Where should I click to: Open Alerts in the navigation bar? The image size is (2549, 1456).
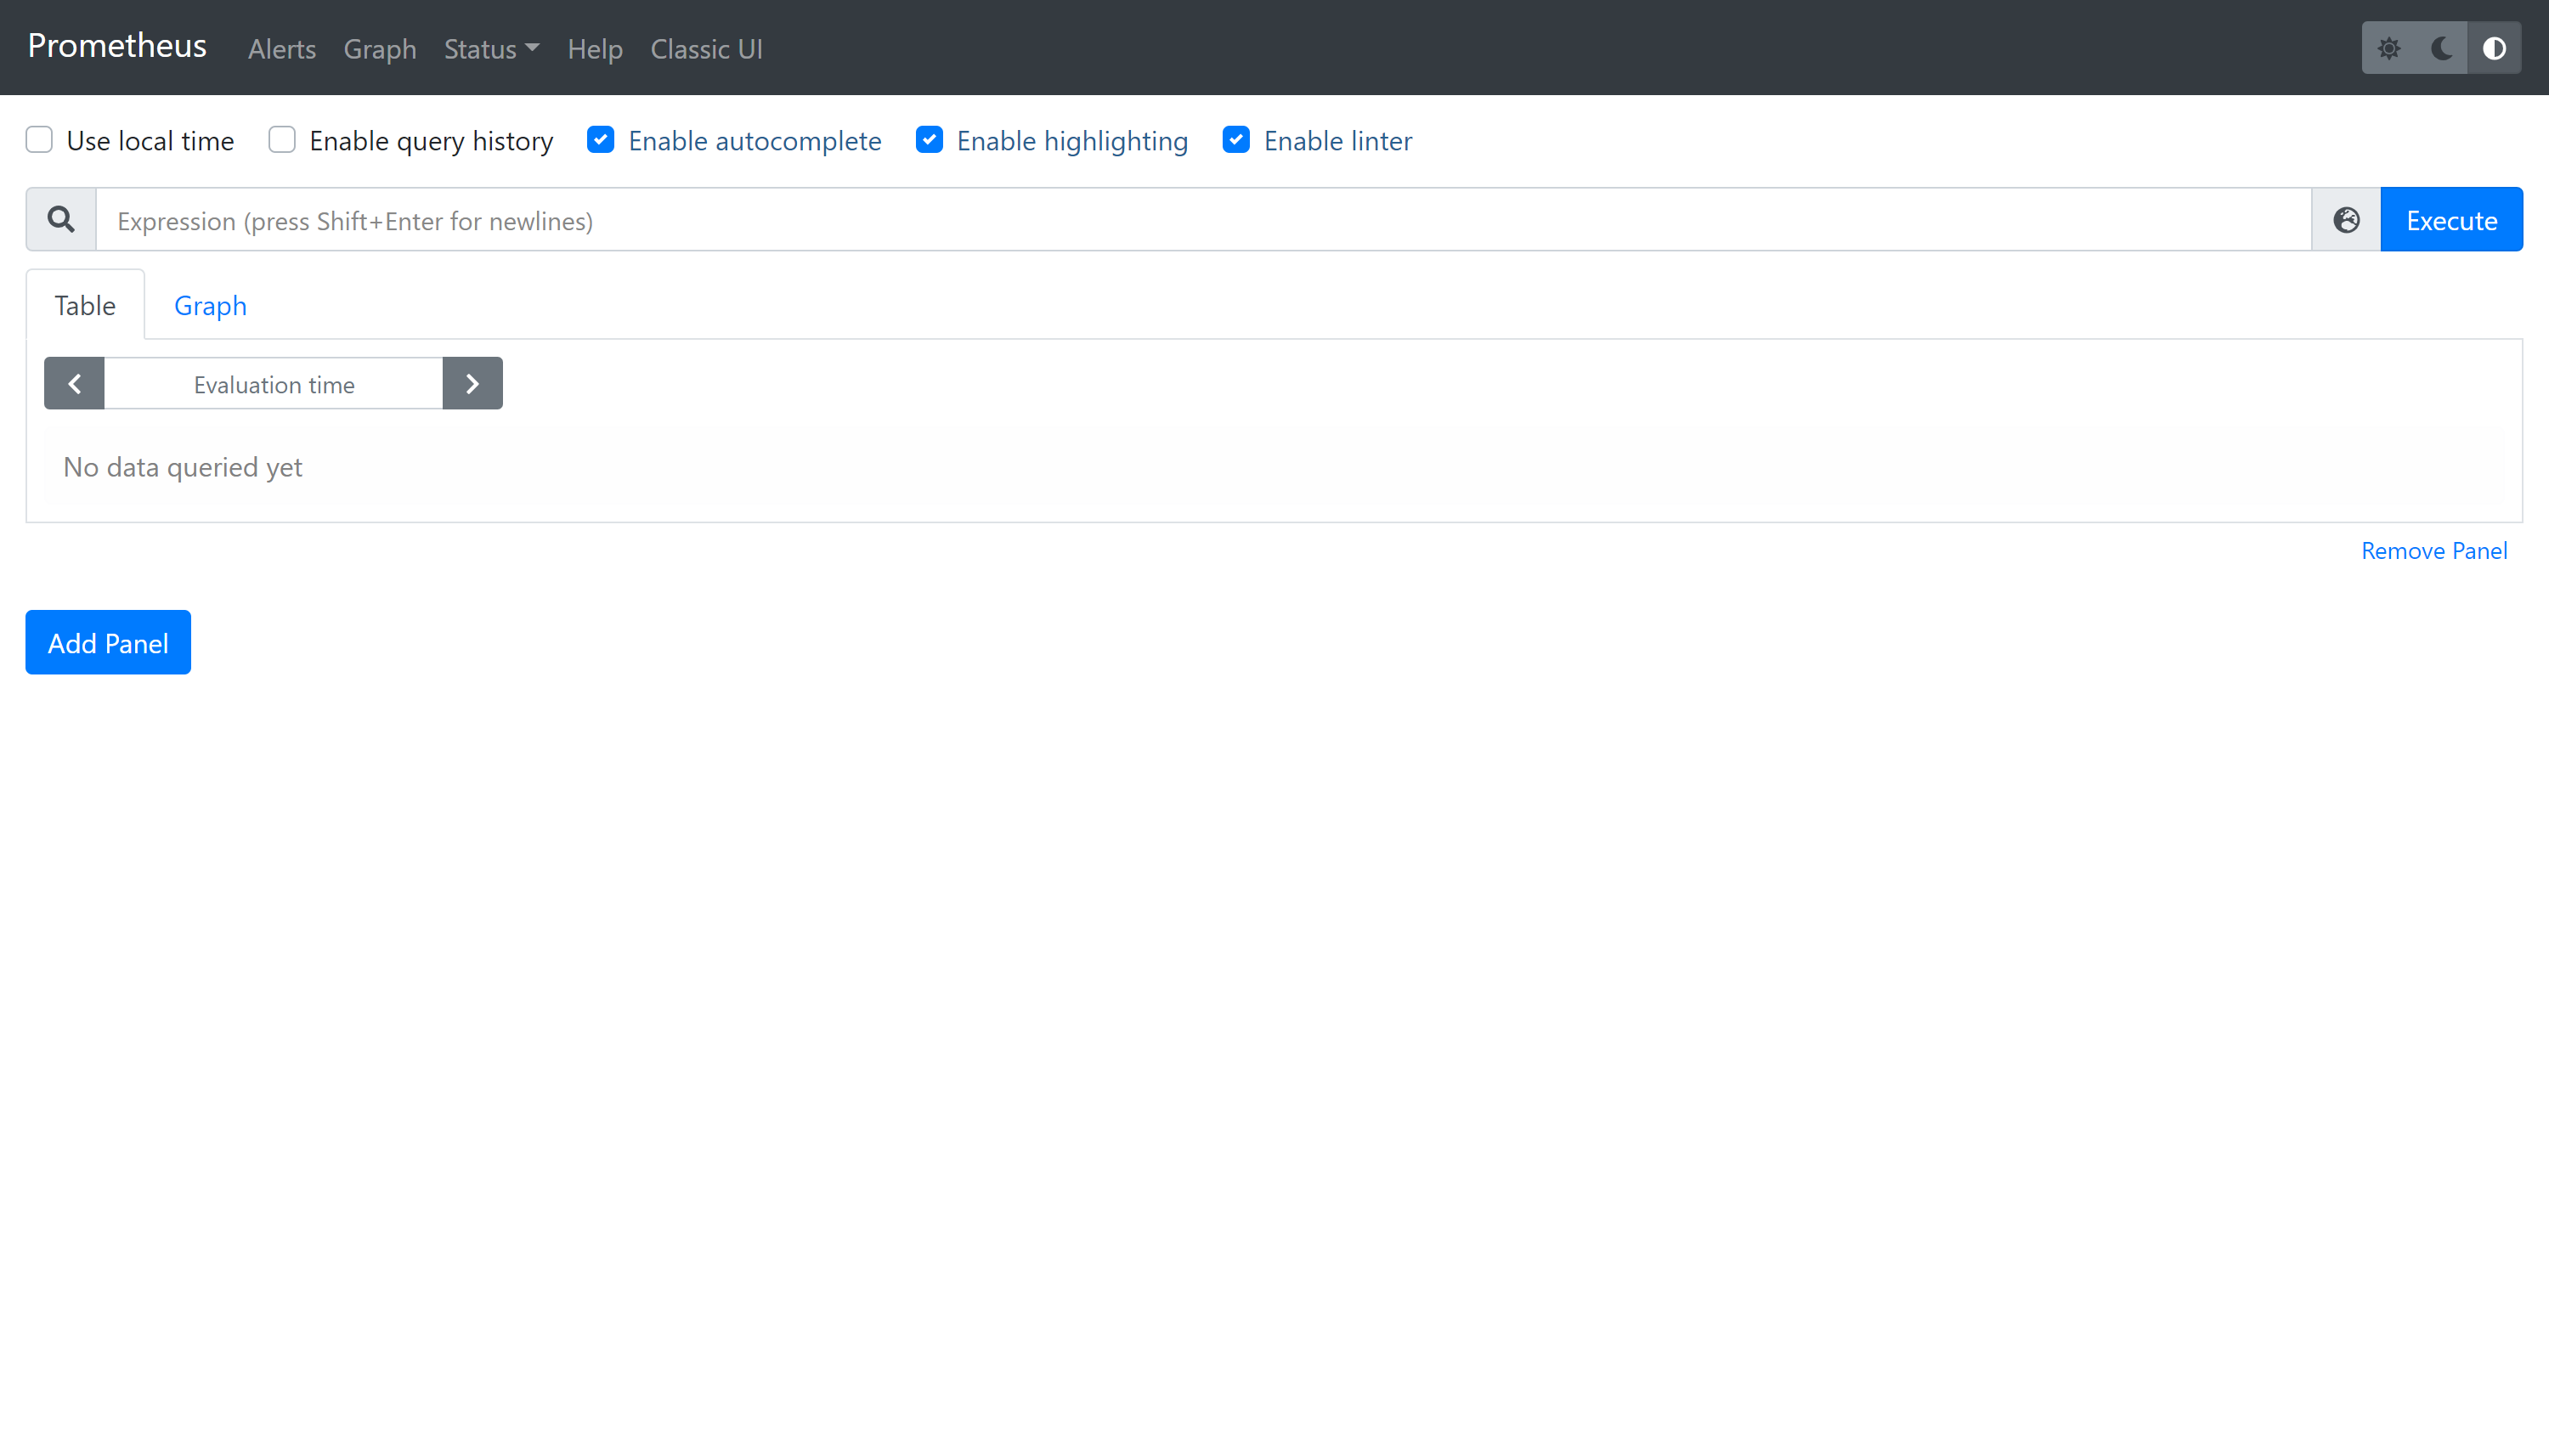[282, 49]
